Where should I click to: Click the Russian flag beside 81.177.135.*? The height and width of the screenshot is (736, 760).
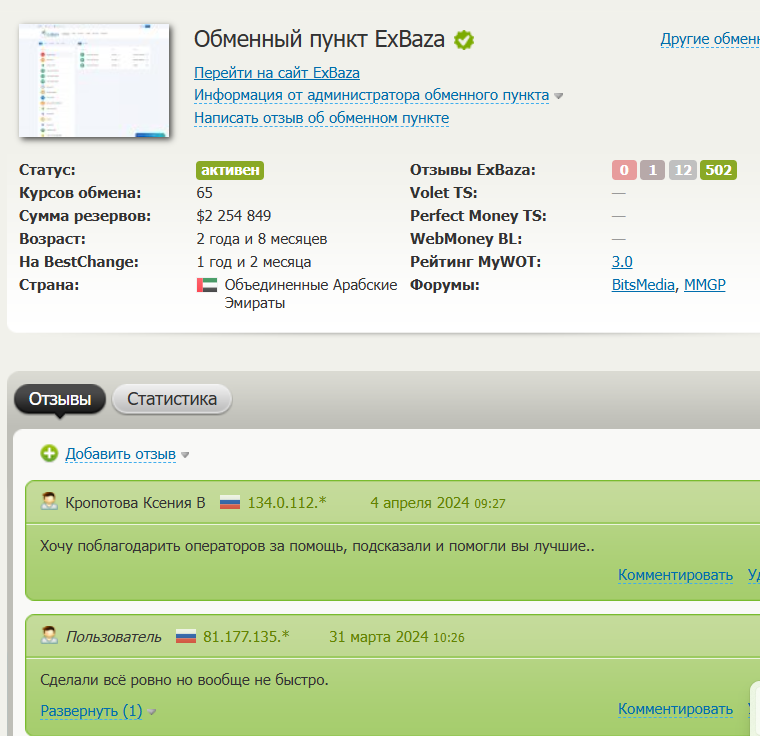186,636
